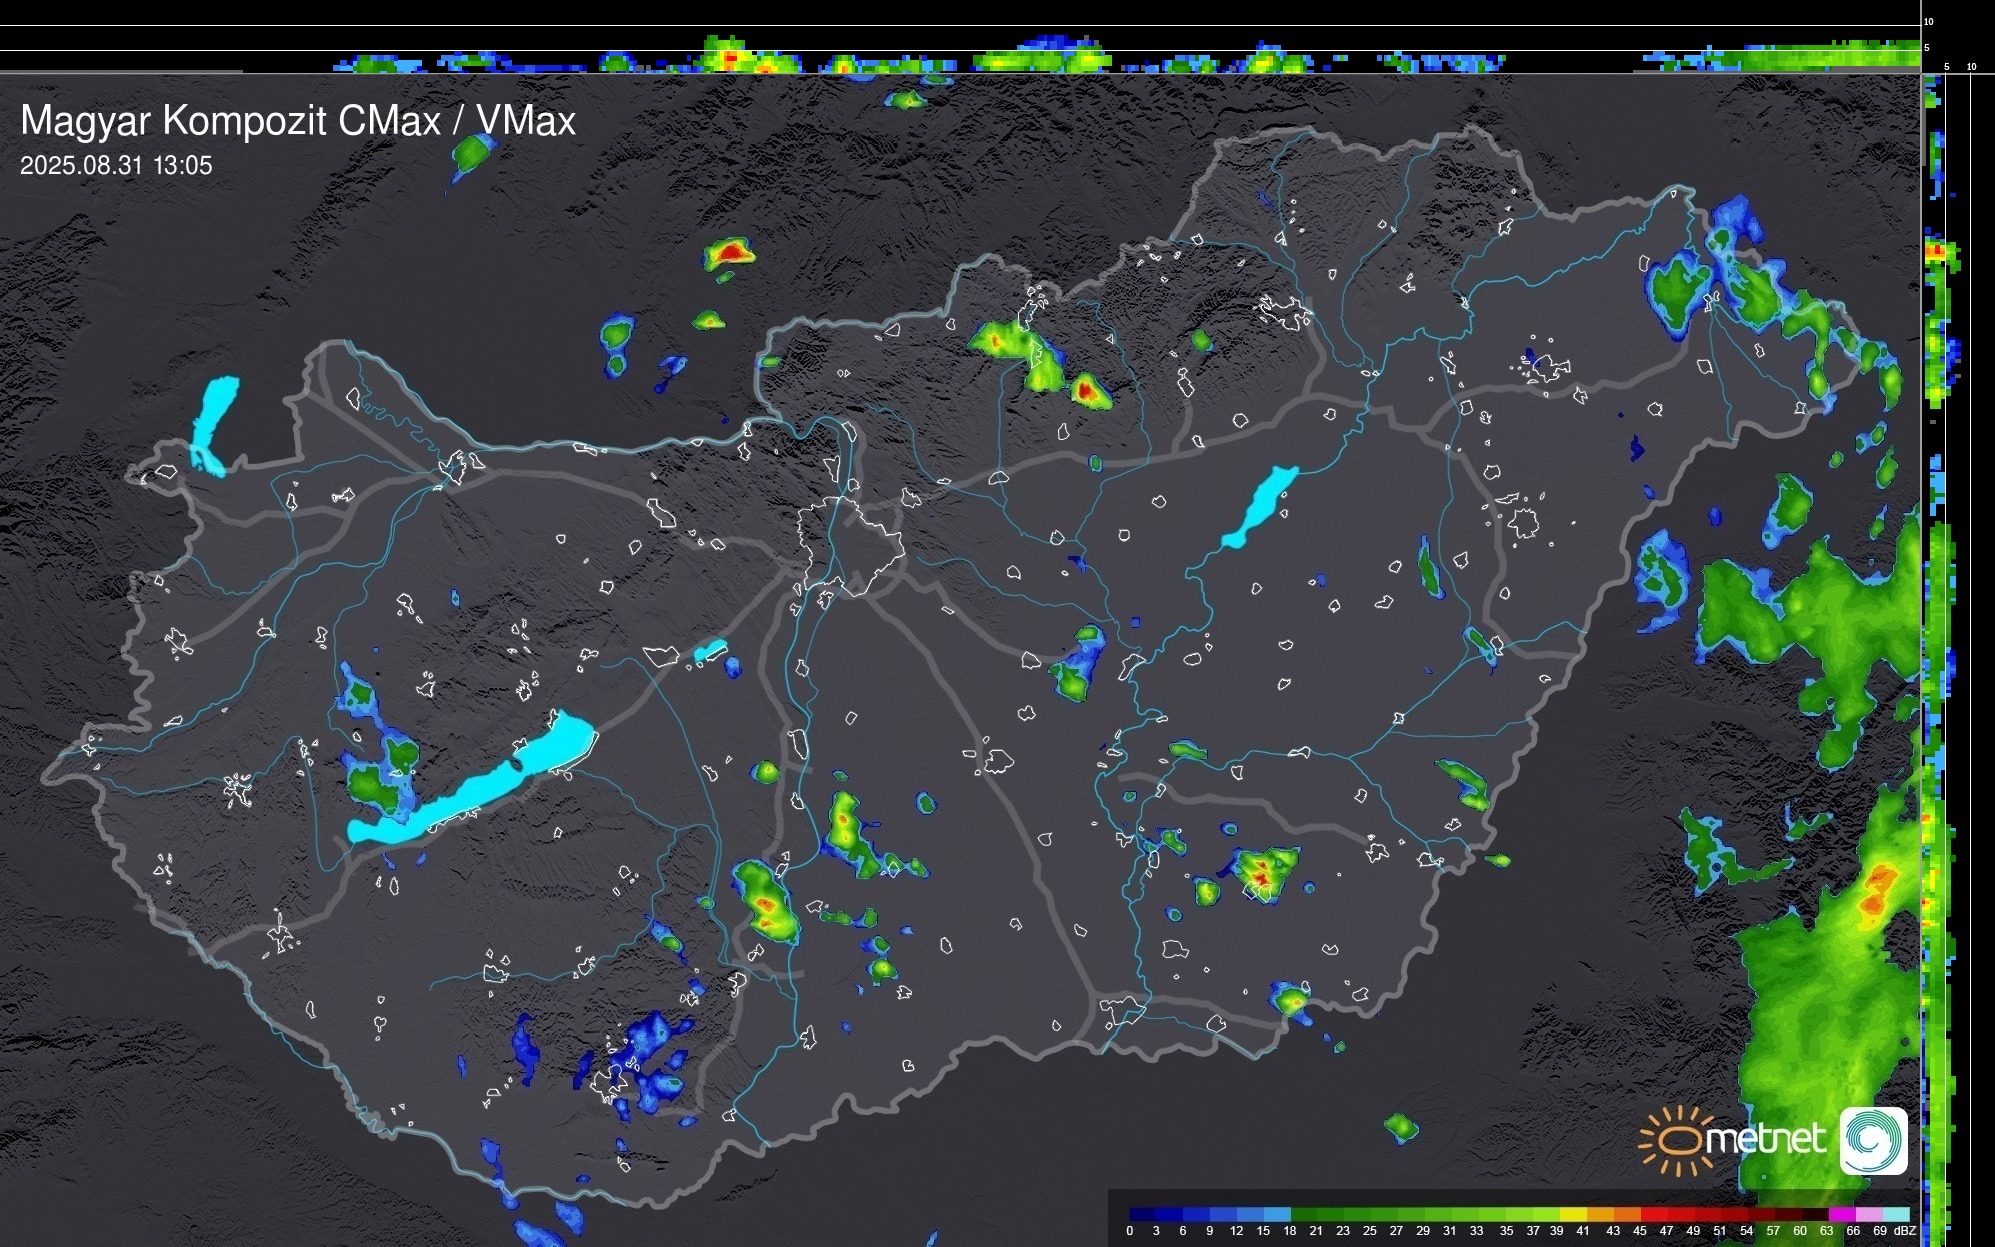
Task: Click the teal spiral app icon
Action: [x=1873, y=1140]
